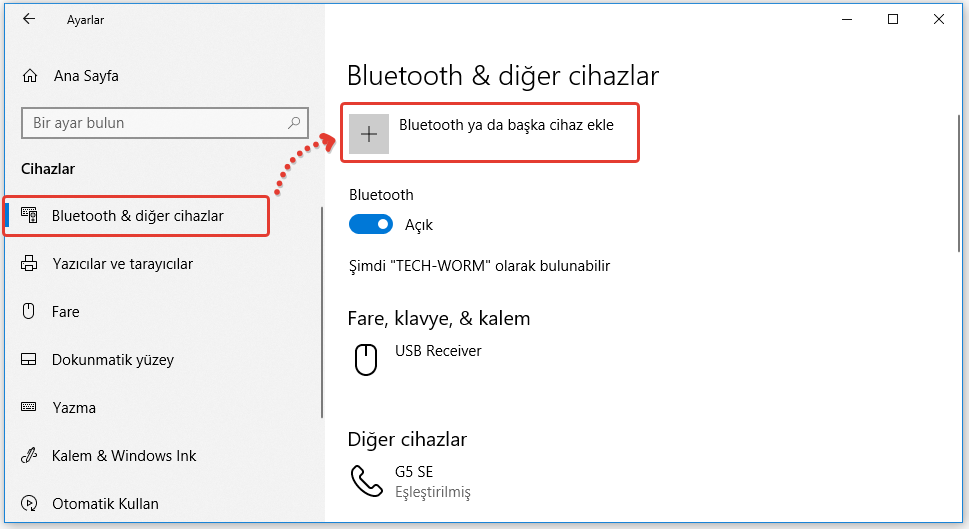This screenshot has height=529, width=969.
Task: Open Ana Sayfa home icon
Action: pyautogui.click(x=31, y=76)
